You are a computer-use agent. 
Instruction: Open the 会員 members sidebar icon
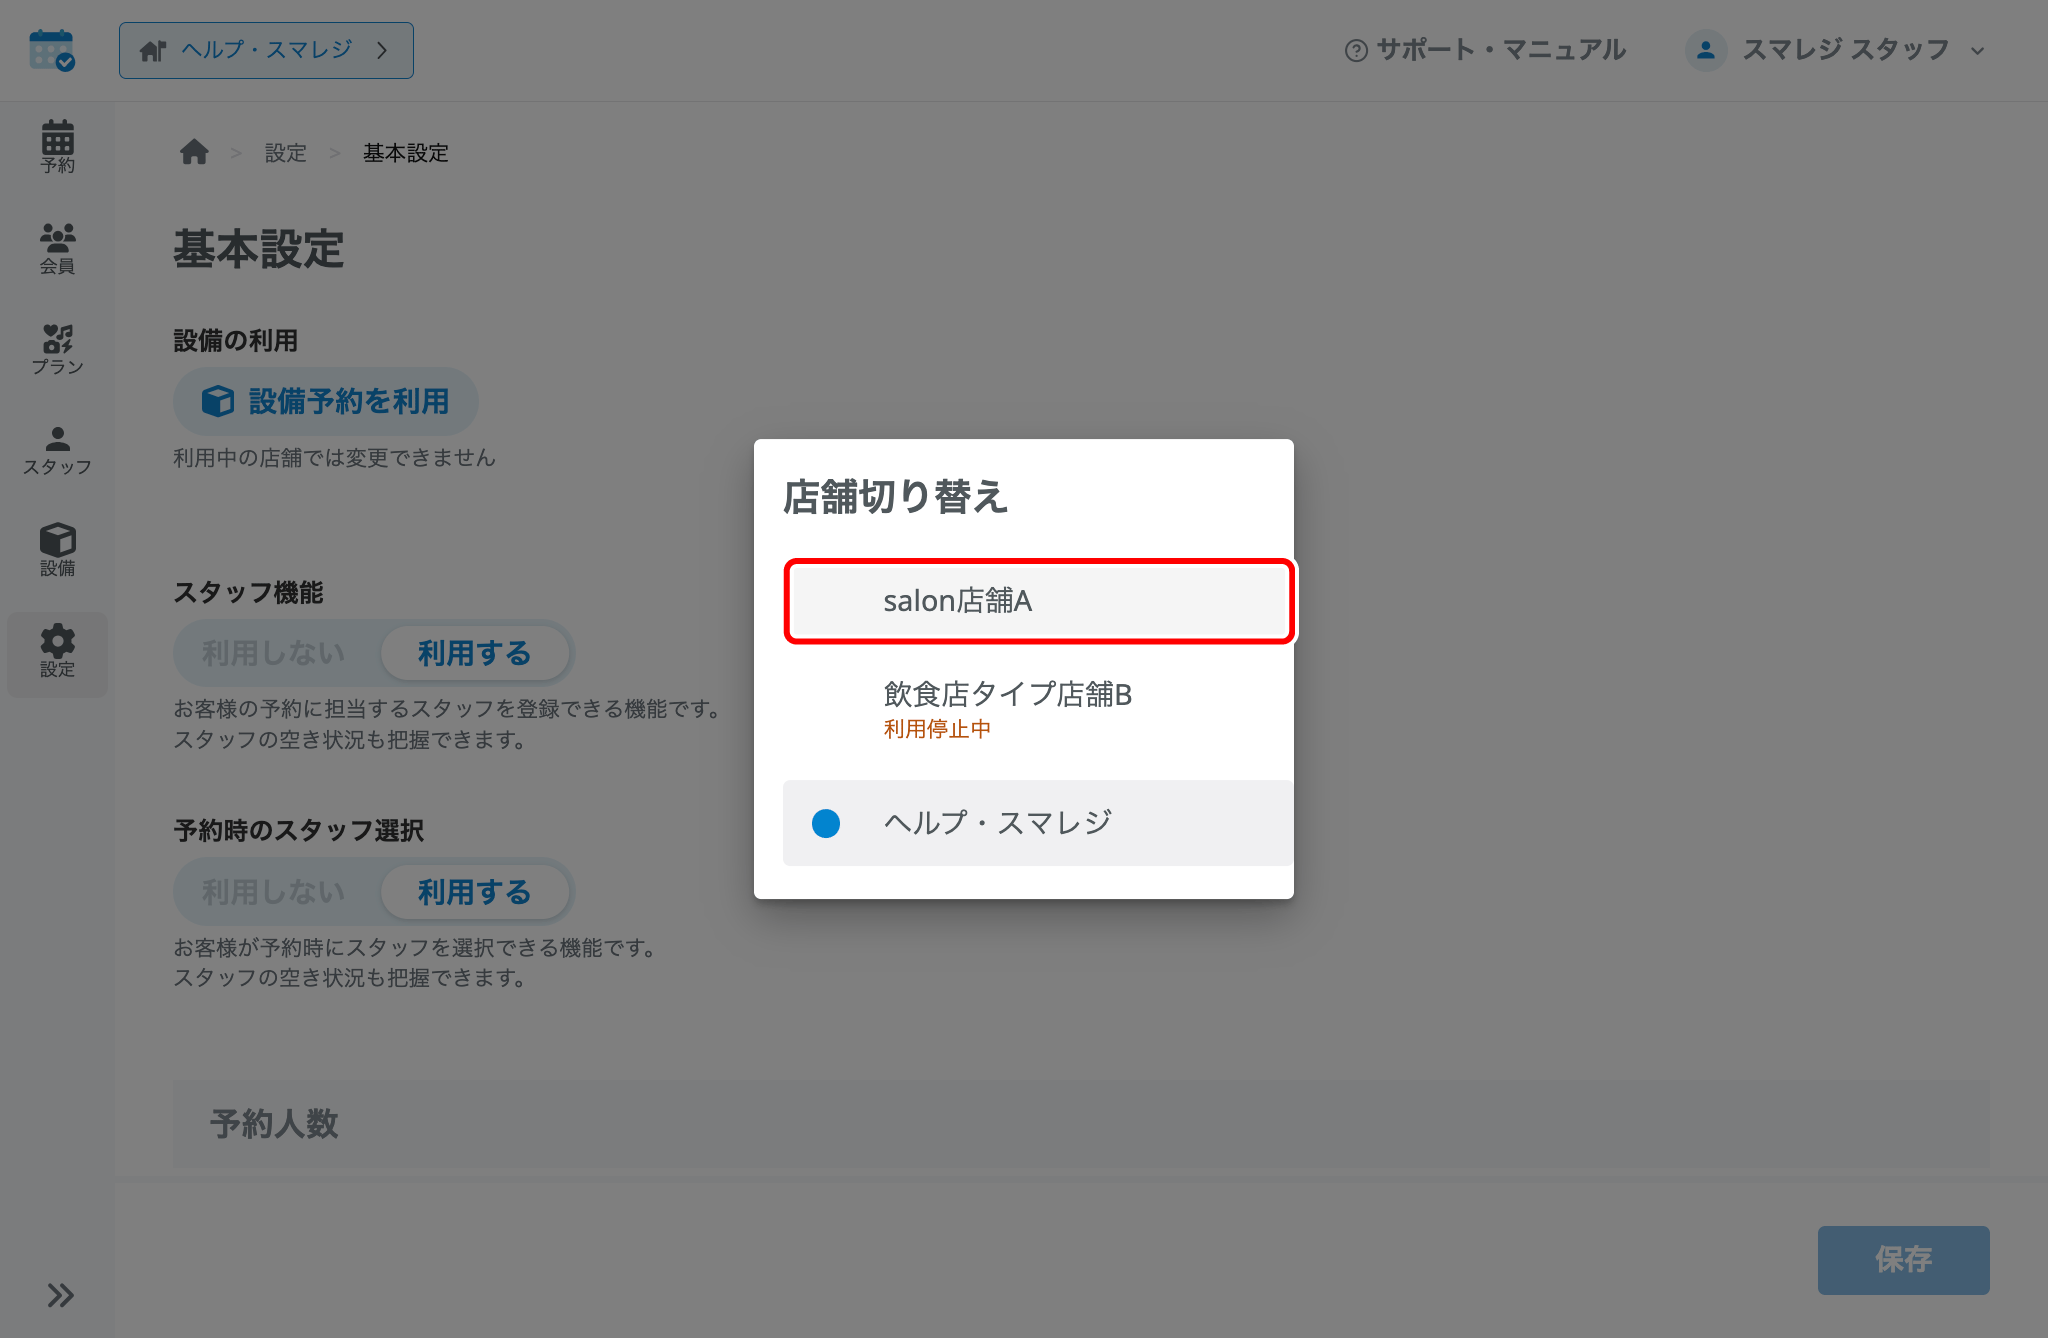pyautogui.click(x=57, y=248)
